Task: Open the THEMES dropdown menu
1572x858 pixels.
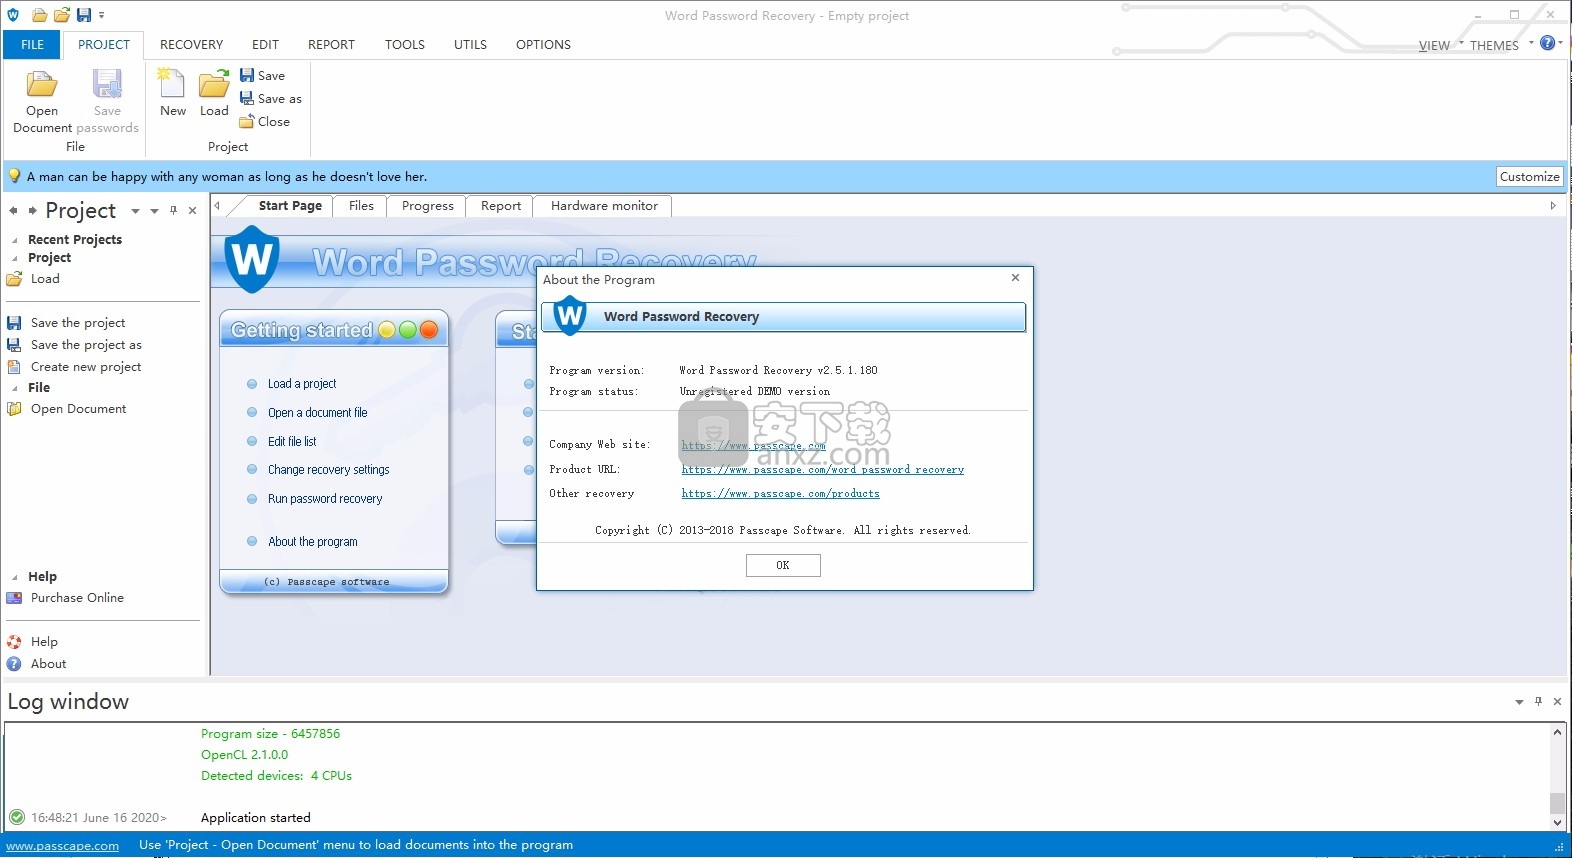Action: 1501,45
